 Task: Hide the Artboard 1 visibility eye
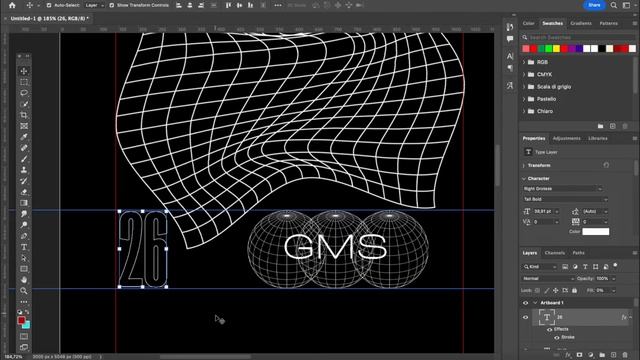525,303
